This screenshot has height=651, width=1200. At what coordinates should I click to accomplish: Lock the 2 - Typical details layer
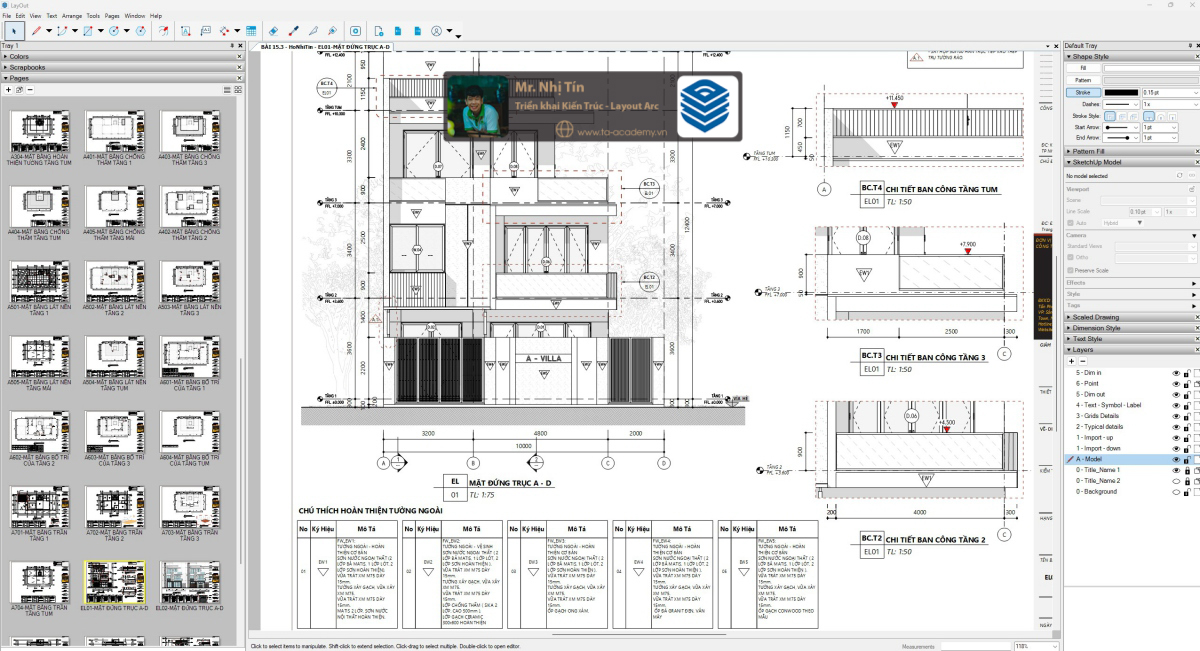point(1187,427)
